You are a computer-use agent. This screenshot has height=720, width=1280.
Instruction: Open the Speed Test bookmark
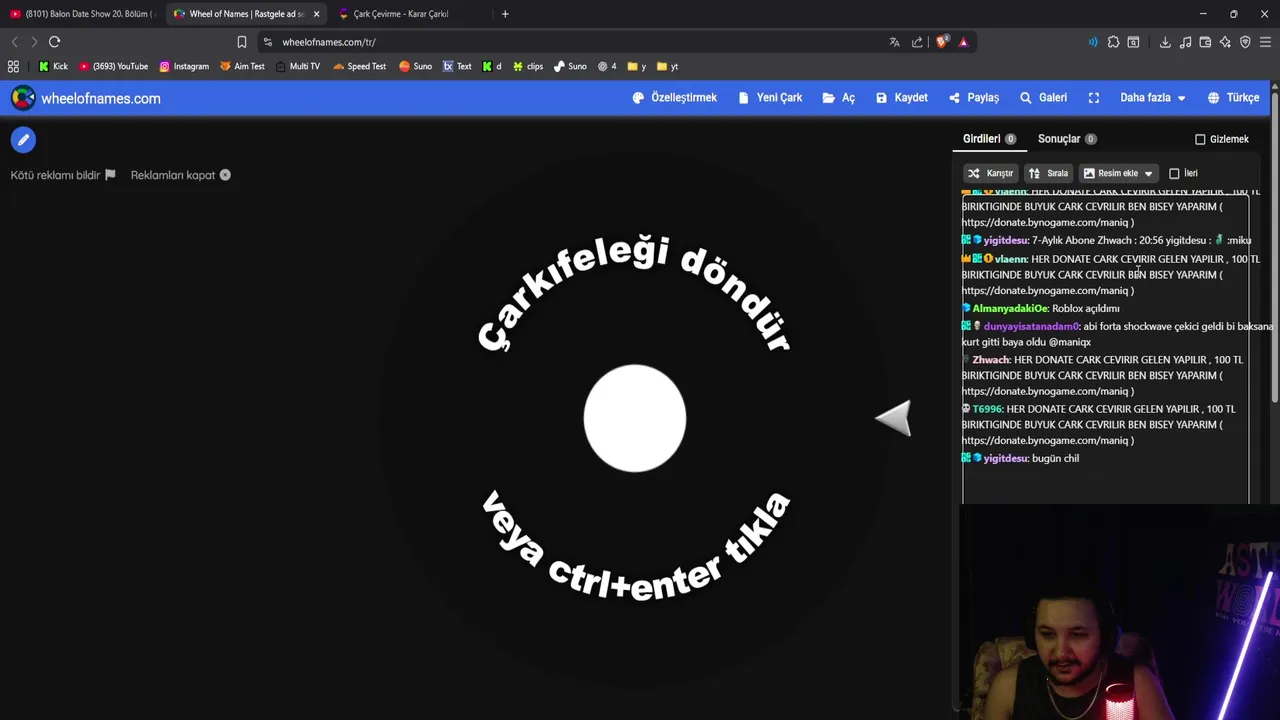click(x=360, y=66)
